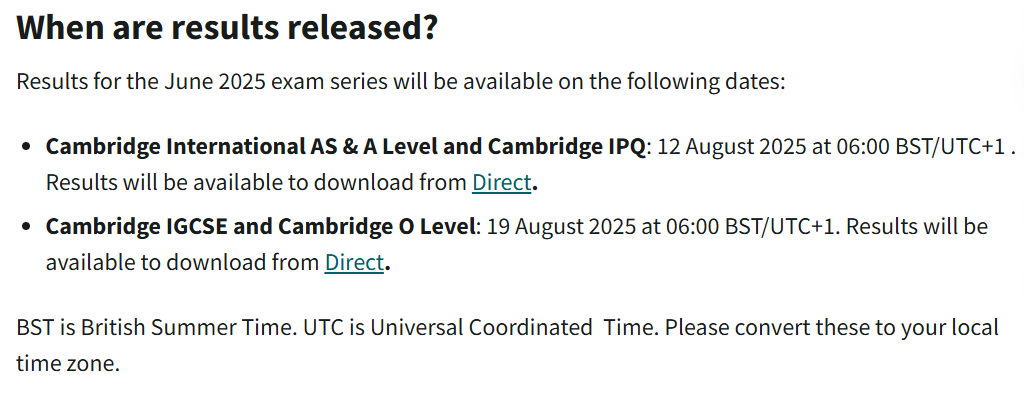Click 'available to download from' in second bullet
This screenshot has width=1024, height=393.
[182, 262]
